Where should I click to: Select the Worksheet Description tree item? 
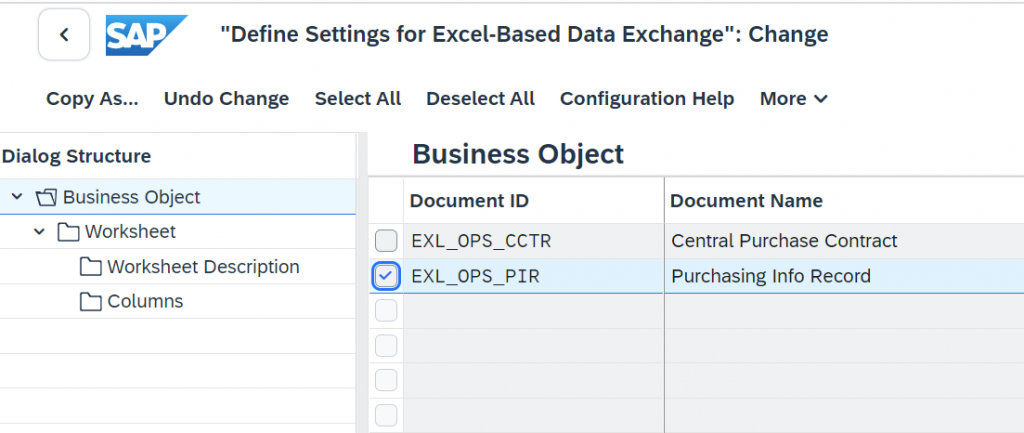click(x=203, y=266)
